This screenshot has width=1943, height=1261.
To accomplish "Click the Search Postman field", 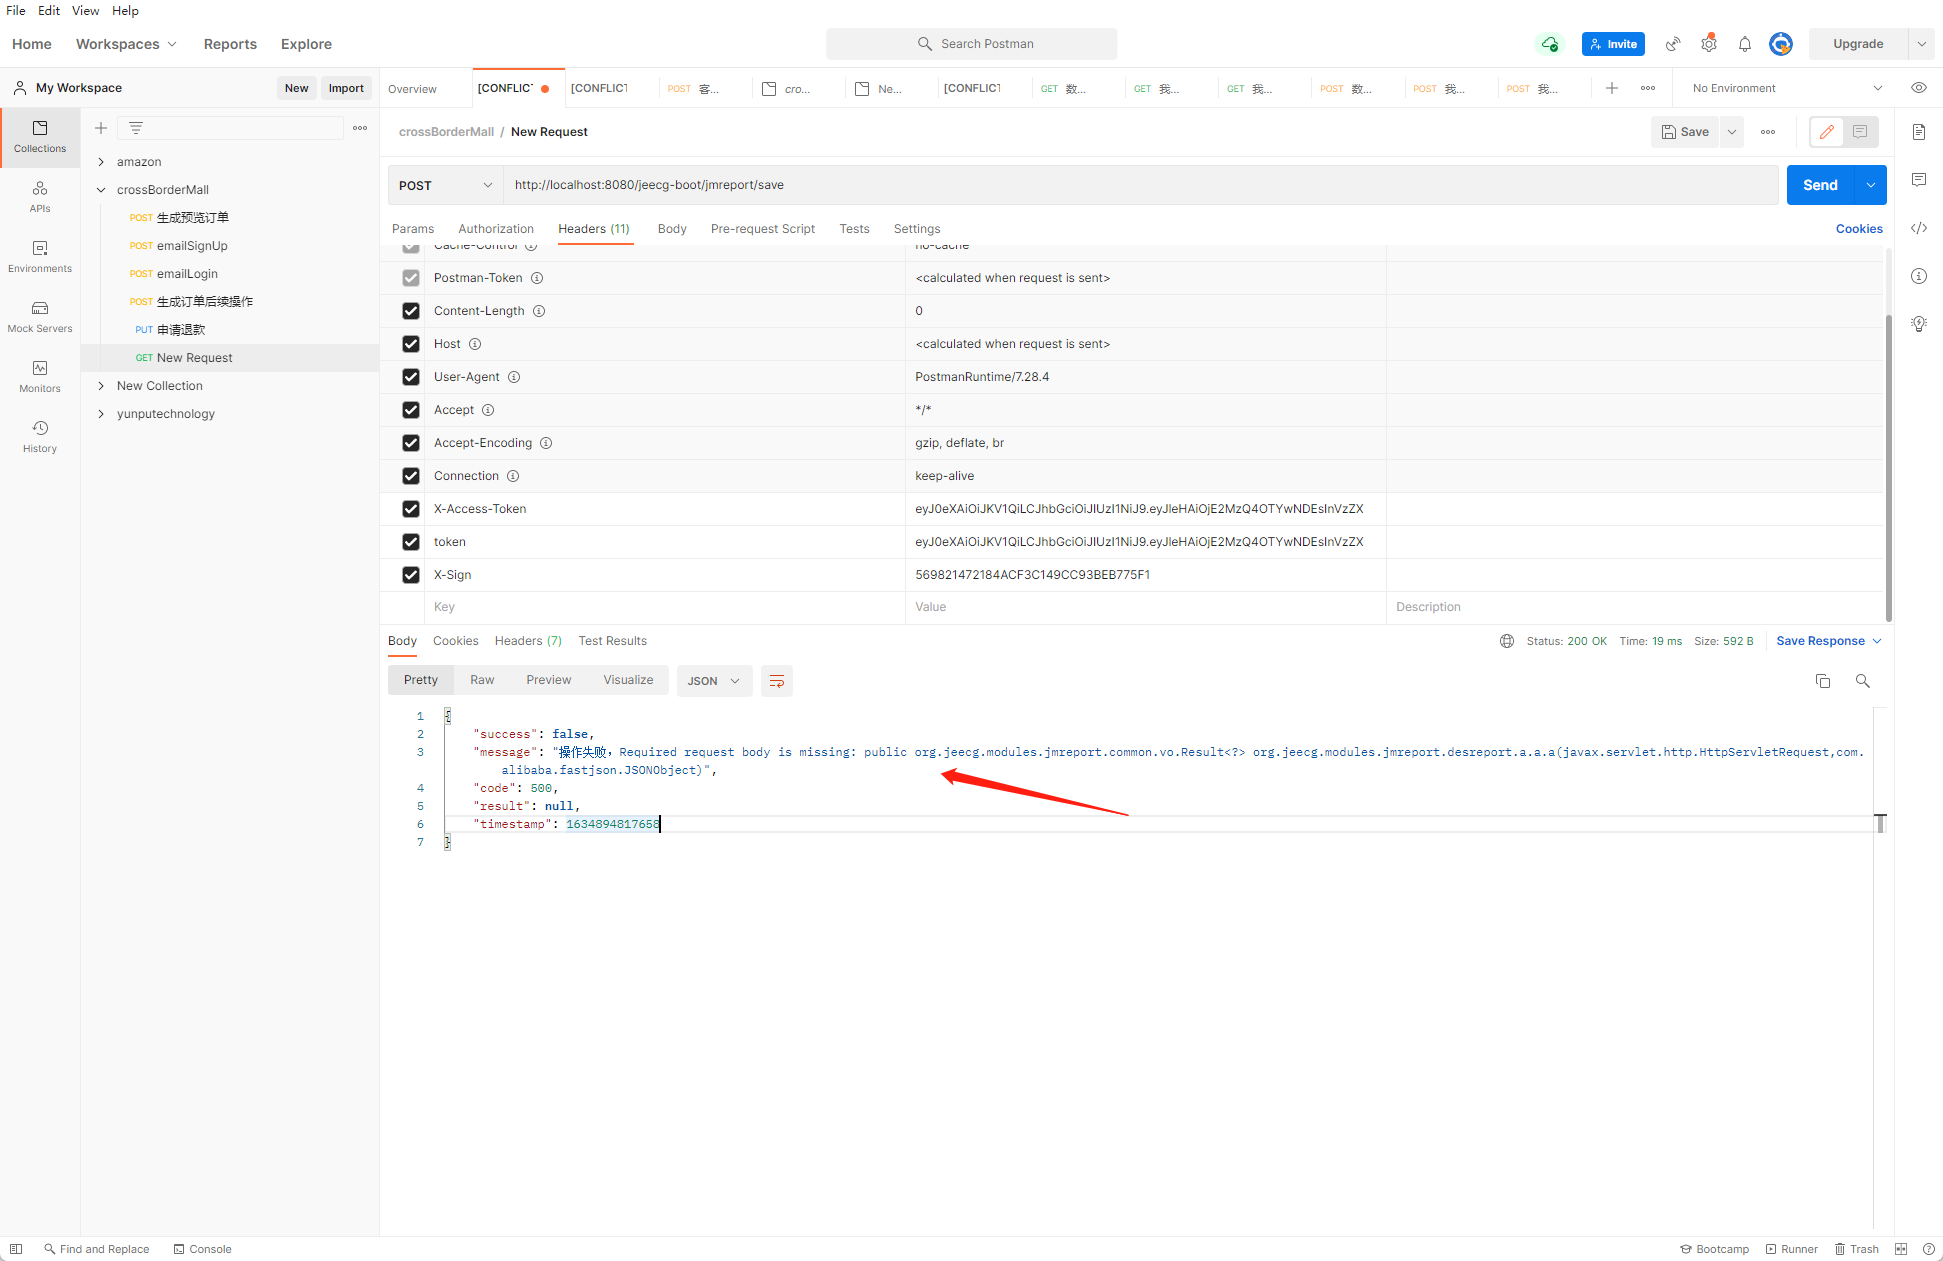I will (x=971, y=44).
